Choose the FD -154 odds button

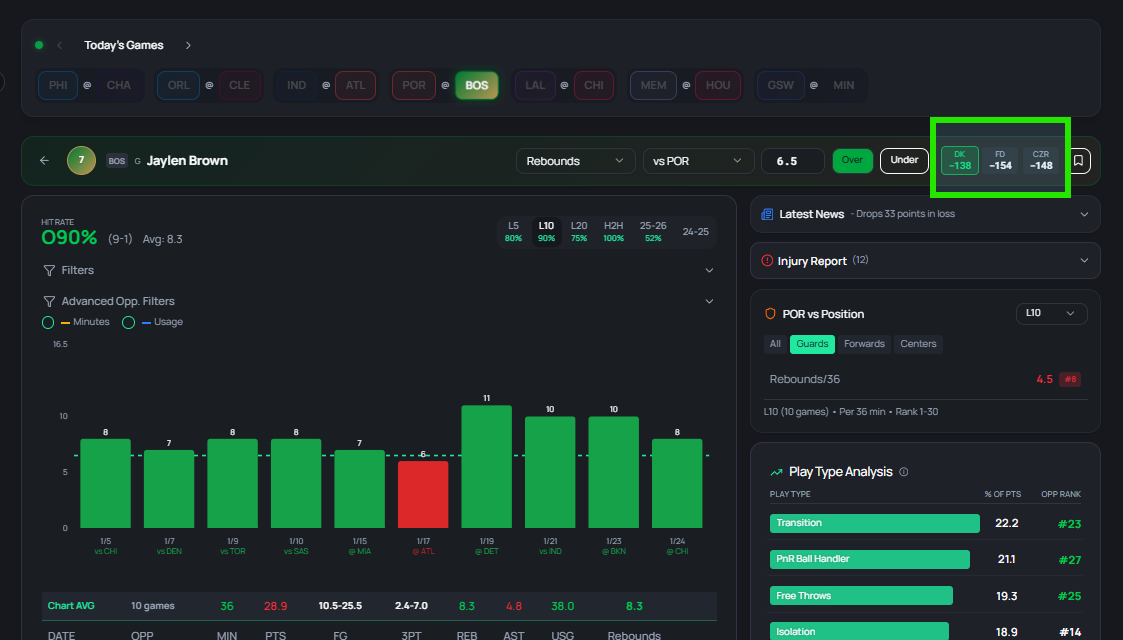(x=1000, y=160)
